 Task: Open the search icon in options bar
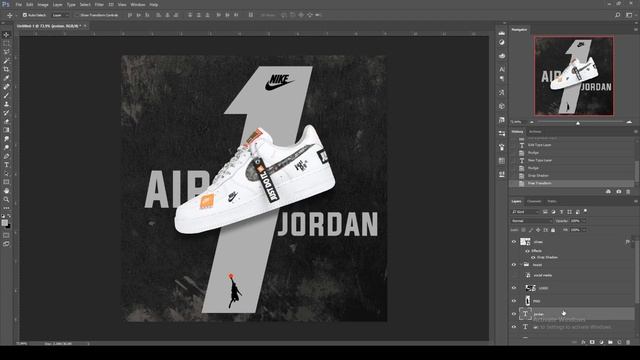tap(618, 15)
